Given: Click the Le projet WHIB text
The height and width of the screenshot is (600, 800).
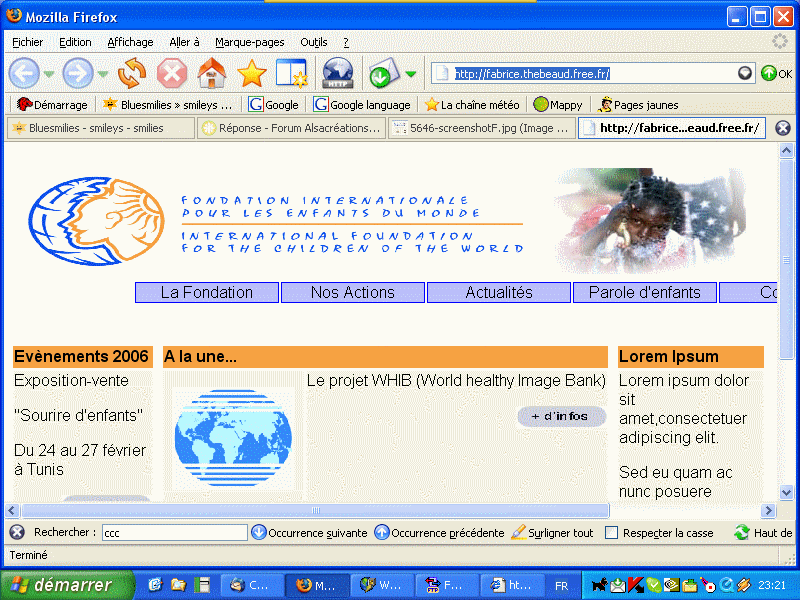Looking at the screenshot, I should tap(456, 381).
